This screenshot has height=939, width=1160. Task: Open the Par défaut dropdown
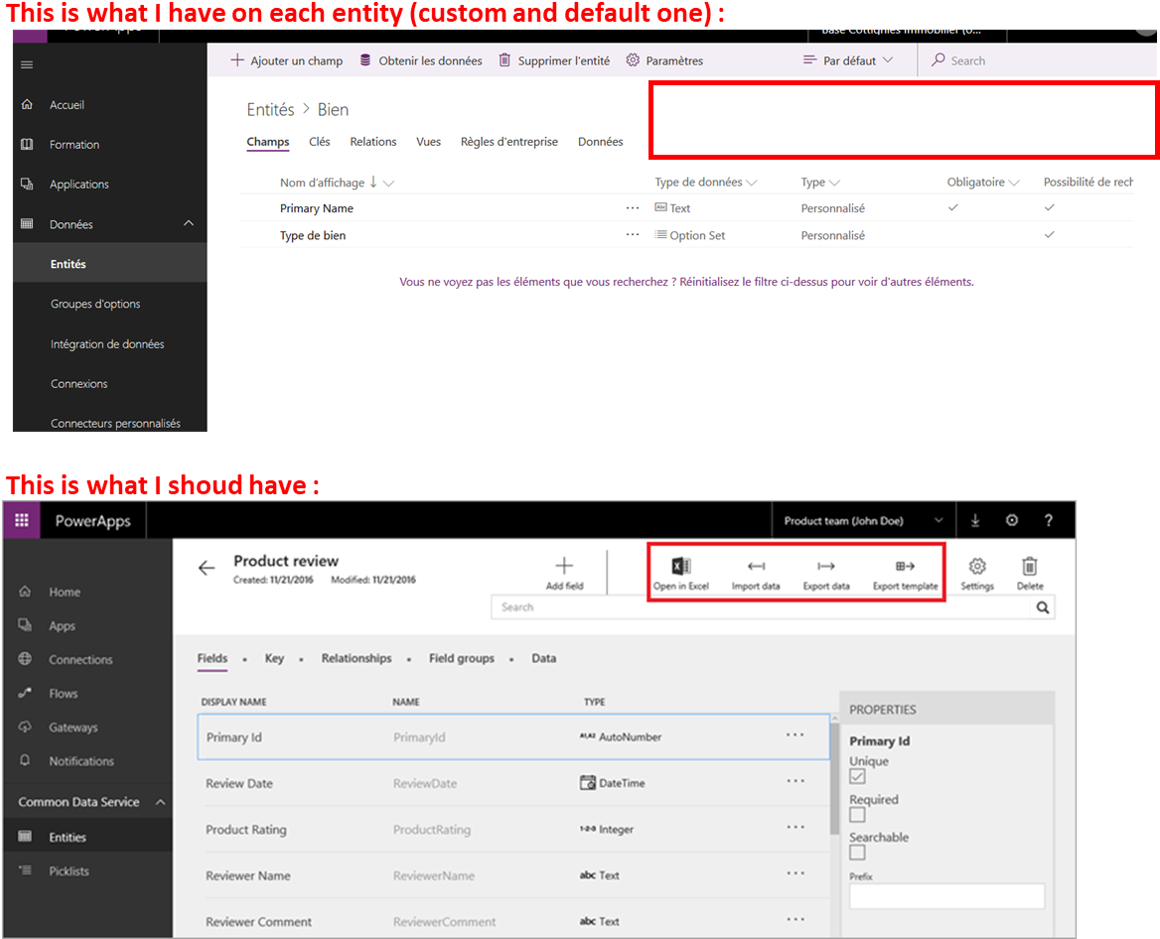pyautogui.click(x=848, y=61)
